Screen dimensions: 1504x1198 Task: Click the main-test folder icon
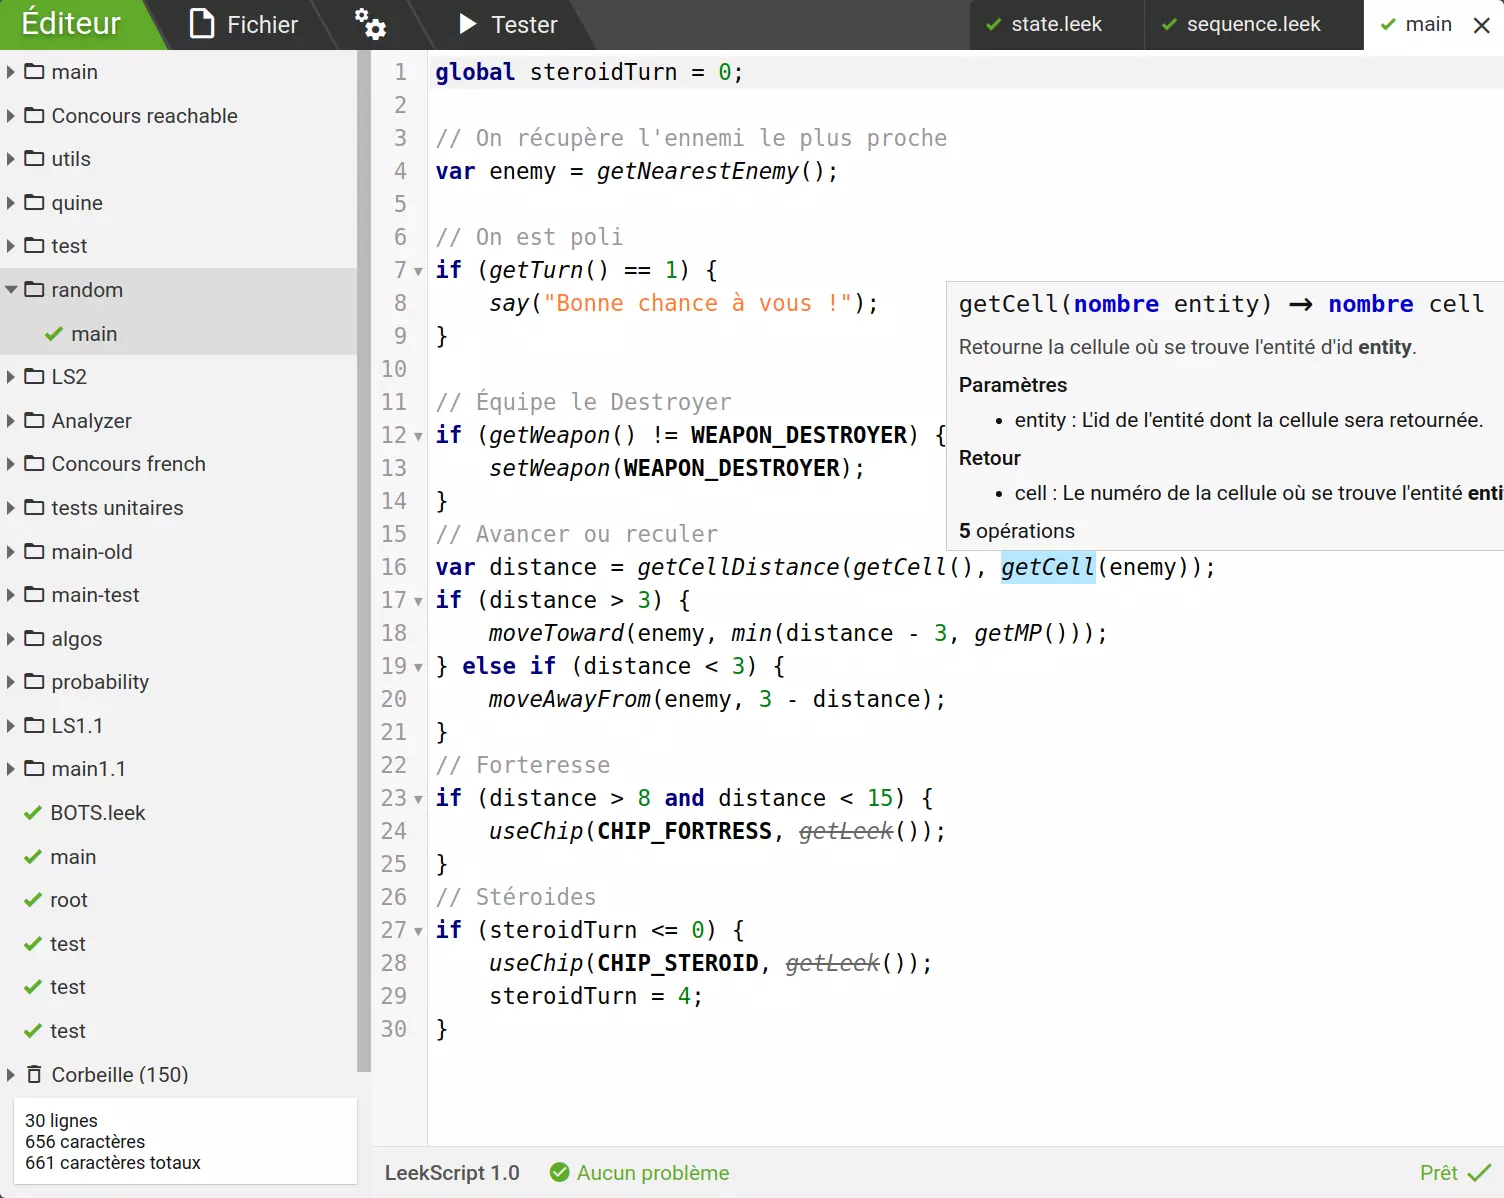coord(35,594)
